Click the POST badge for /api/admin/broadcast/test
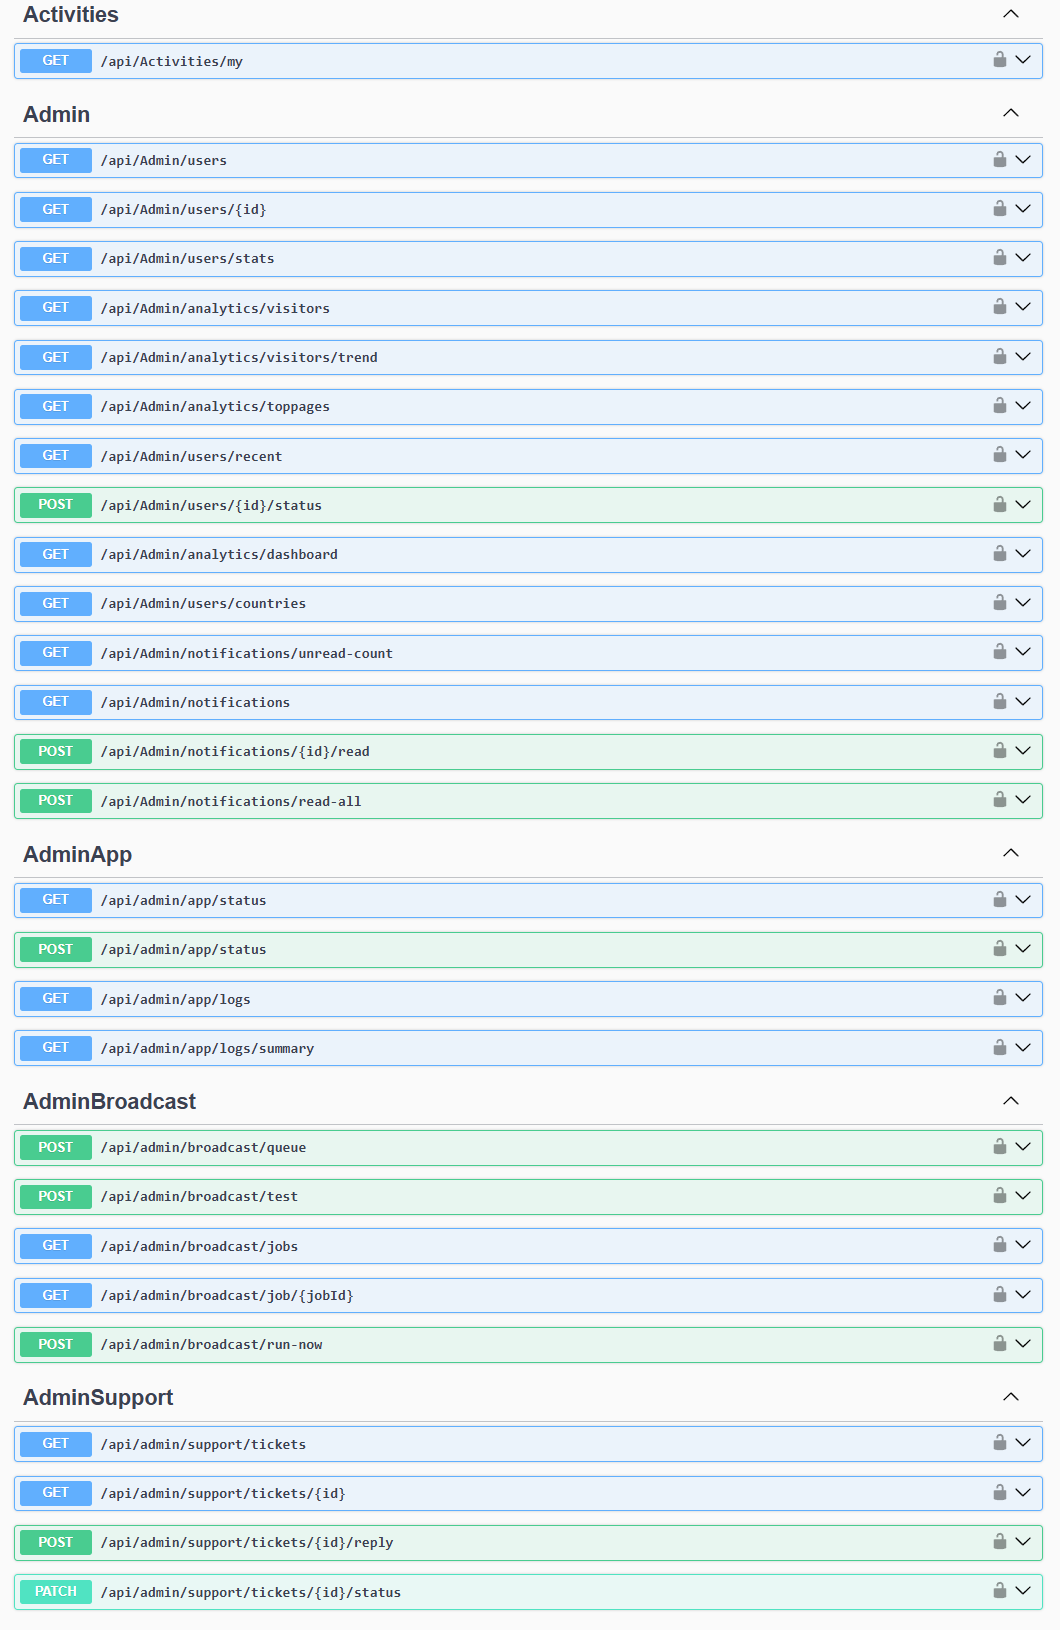1060x1630 pixels. tap(56, 1196)
